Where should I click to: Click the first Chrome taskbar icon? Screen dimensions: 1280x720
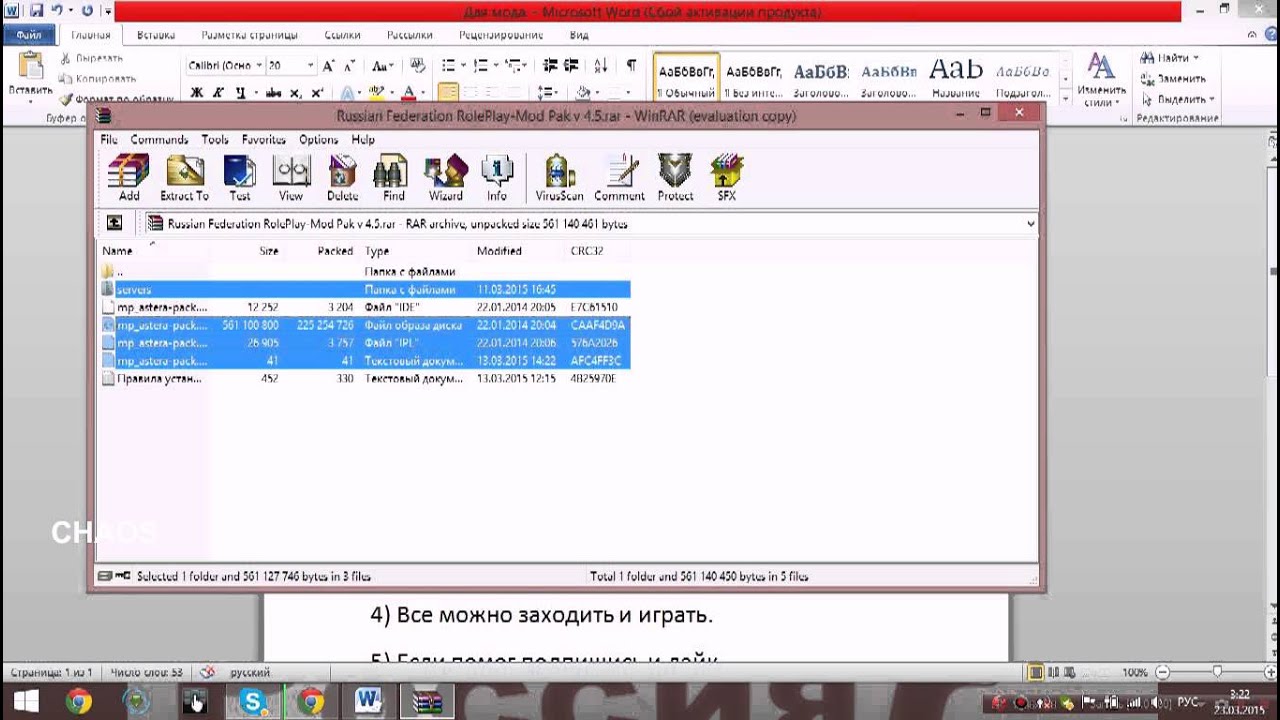click(x=78, y=702)
